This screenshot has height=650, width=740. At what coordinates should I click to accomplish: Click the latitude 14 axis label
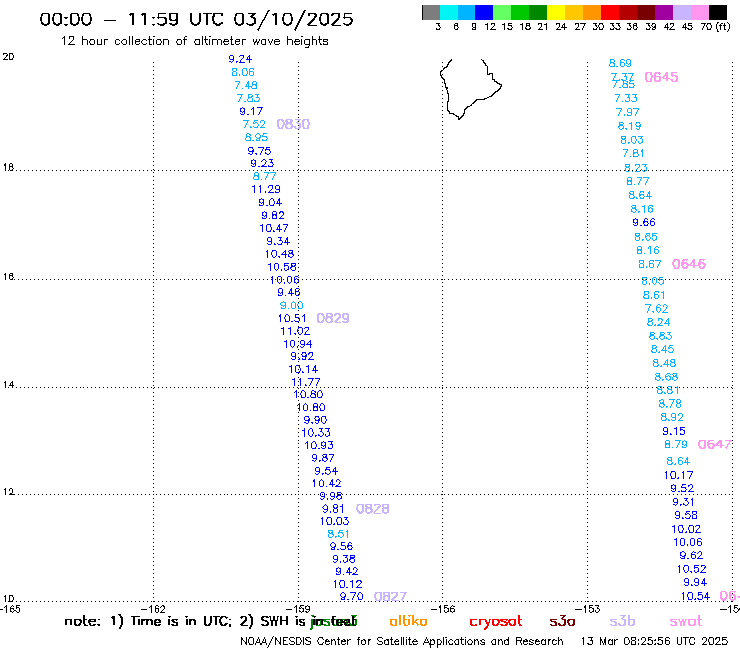[8, 385]
